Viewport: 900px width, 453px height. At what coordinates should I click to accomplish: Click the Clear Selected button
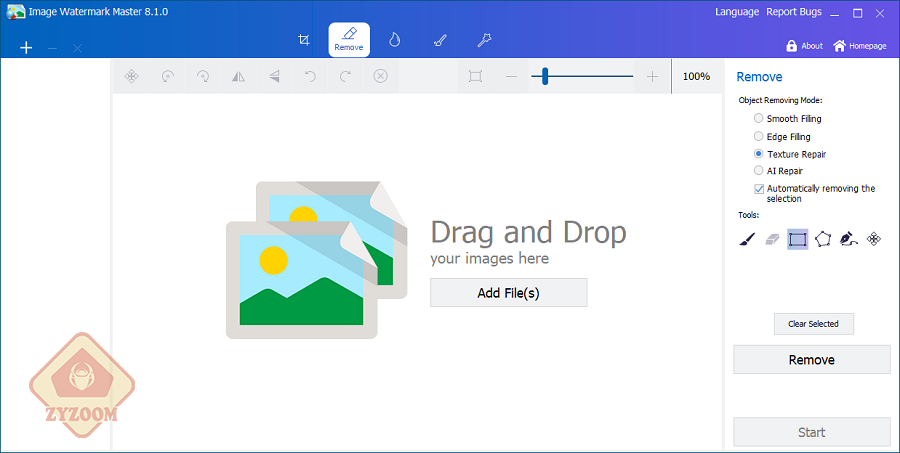(x=813, y=324)
